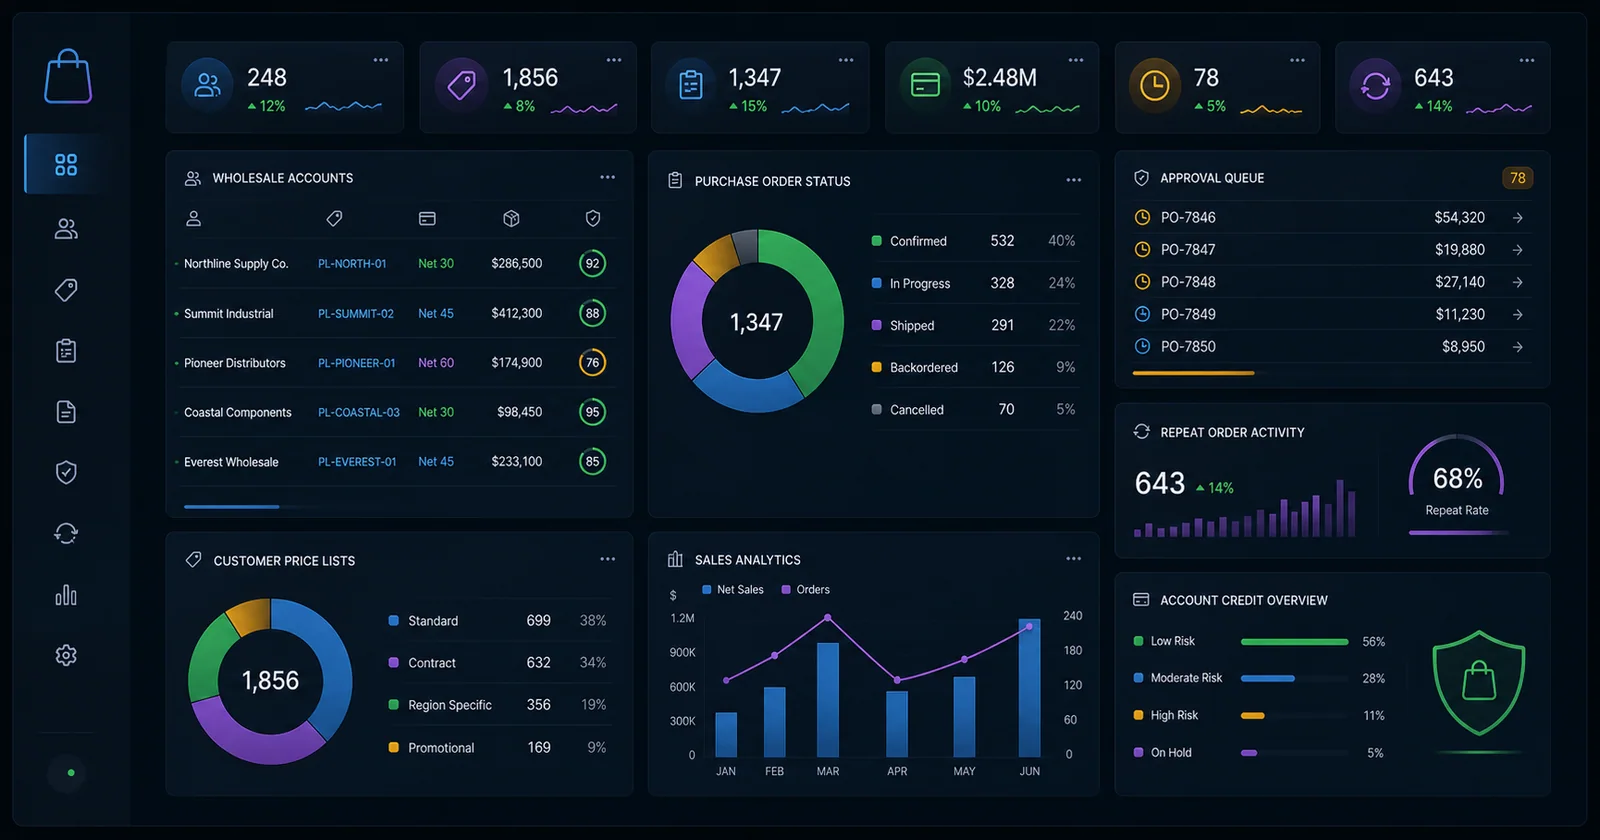Select the price tag icon in sidebar
The image size is (1600, 840).
pyautogui.click(x=66, y=290)
